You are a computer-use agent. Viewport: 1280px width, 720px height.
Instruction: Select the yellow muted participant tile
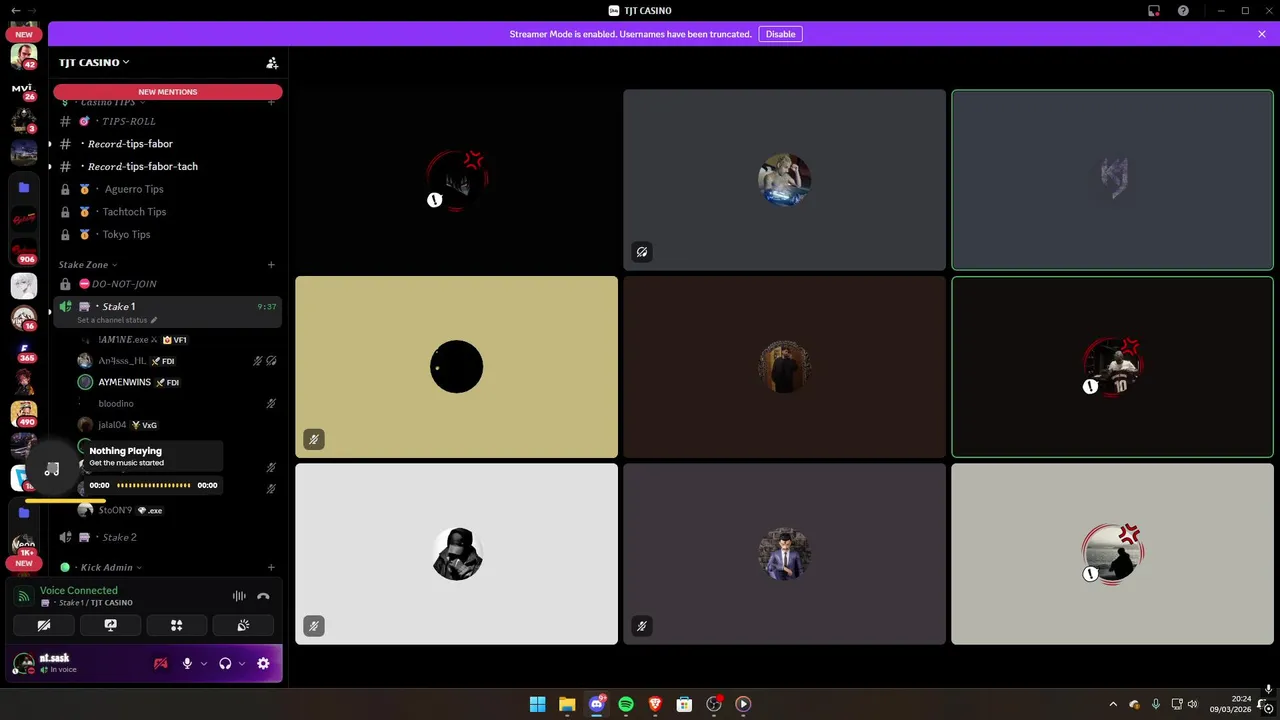click(x=457, y=367)
